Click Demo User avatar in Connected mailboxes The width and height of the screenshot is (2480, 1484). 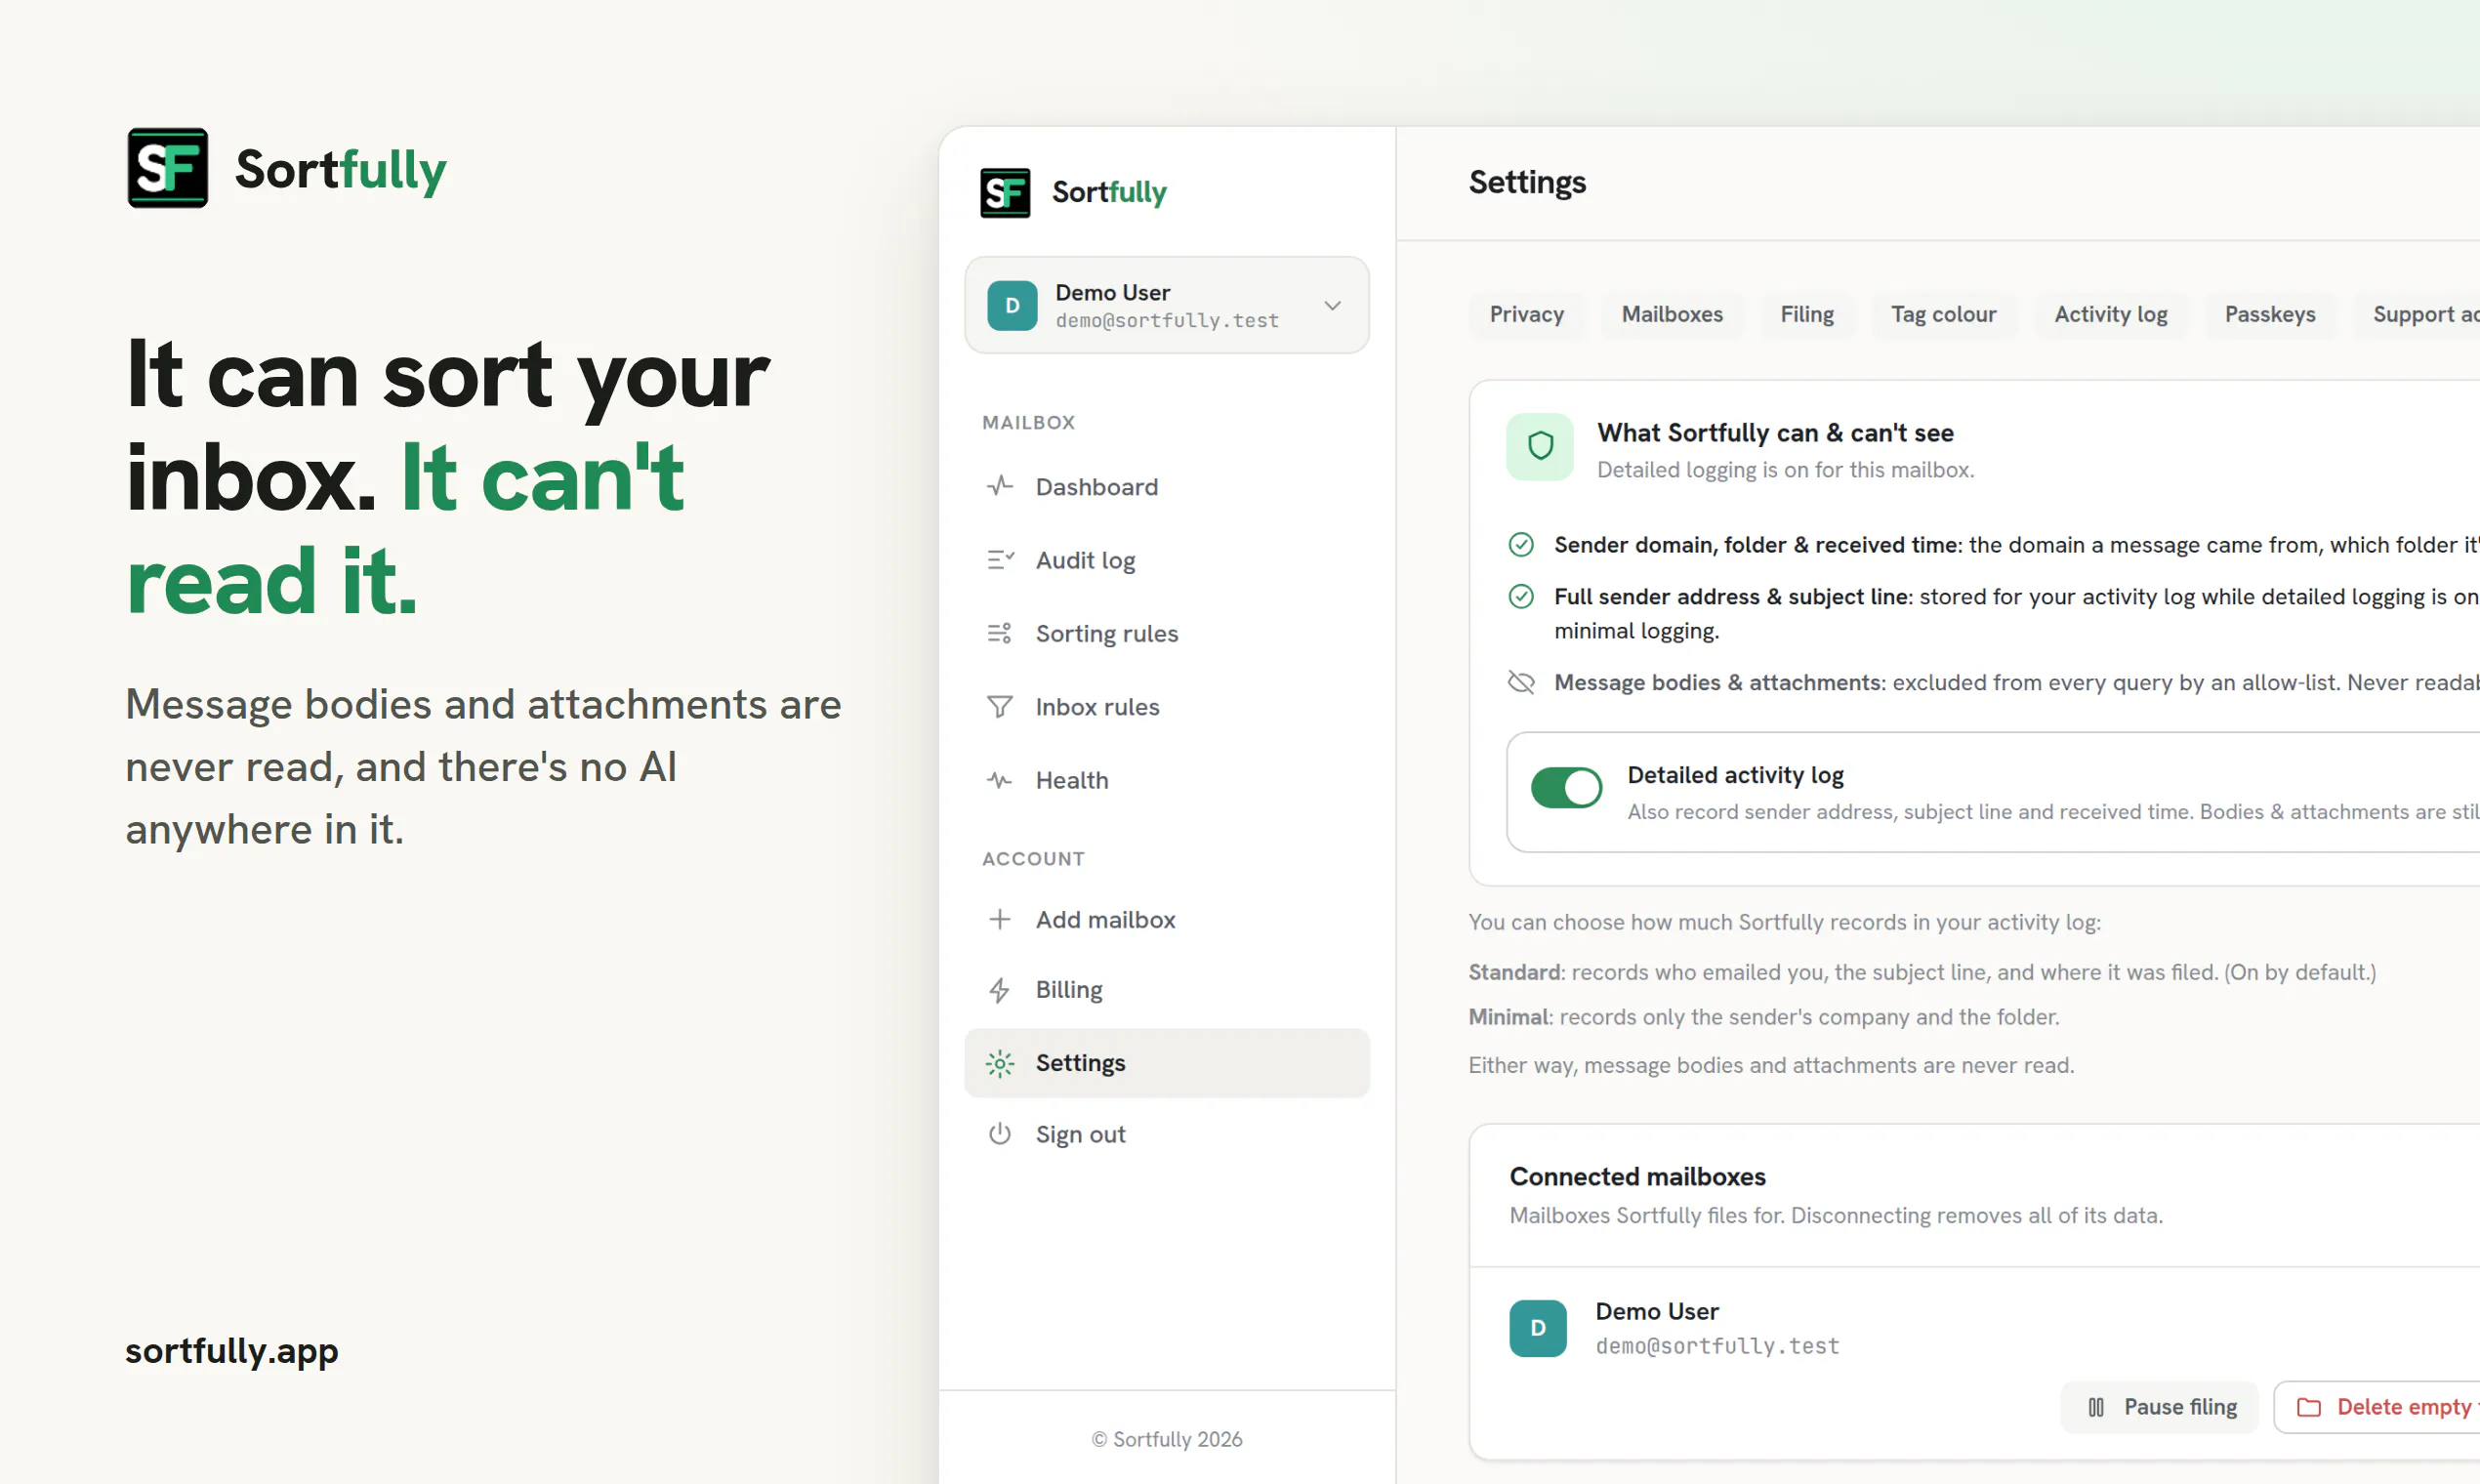coord(1538,1328)
